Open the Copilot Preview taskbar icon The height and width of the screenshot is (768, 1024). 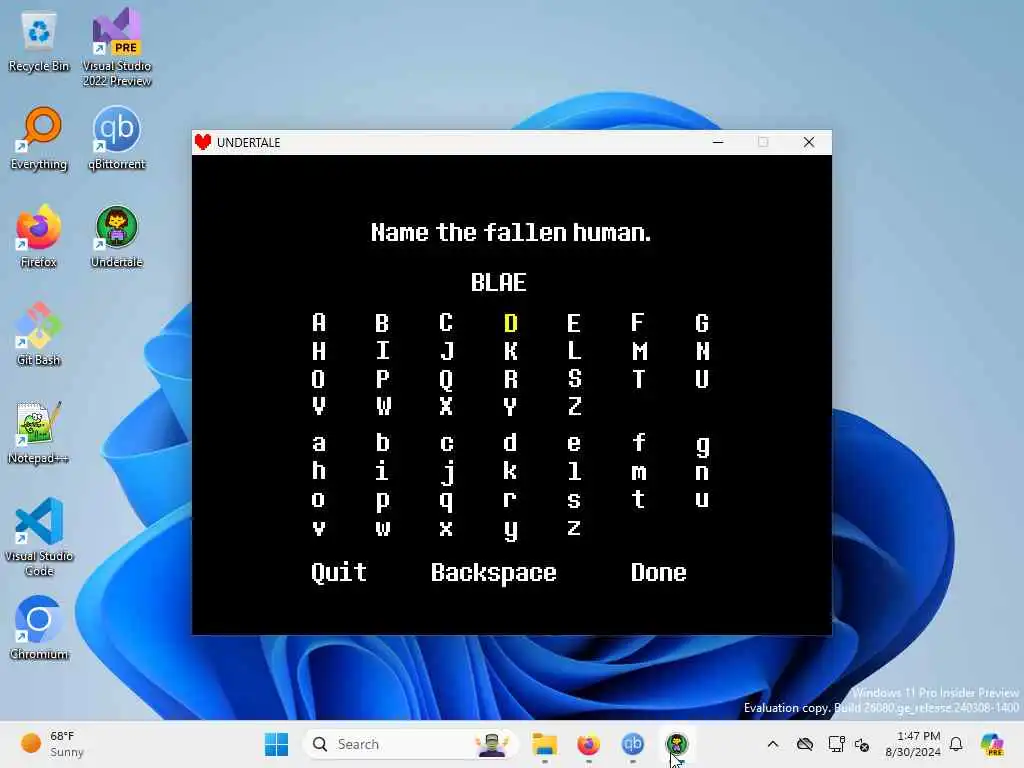[x=992, y=744]
